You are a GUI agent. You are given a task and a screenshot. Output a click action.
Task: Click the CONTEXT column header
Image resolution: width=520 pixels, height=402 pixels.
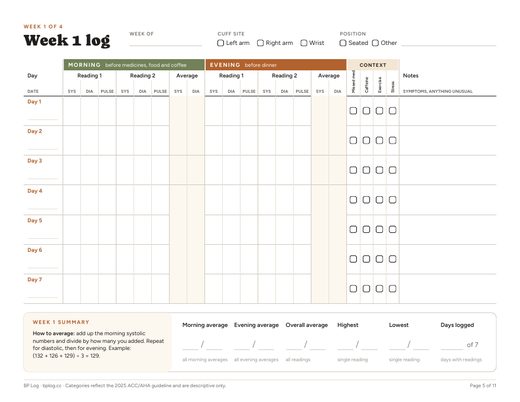[373, 65]
